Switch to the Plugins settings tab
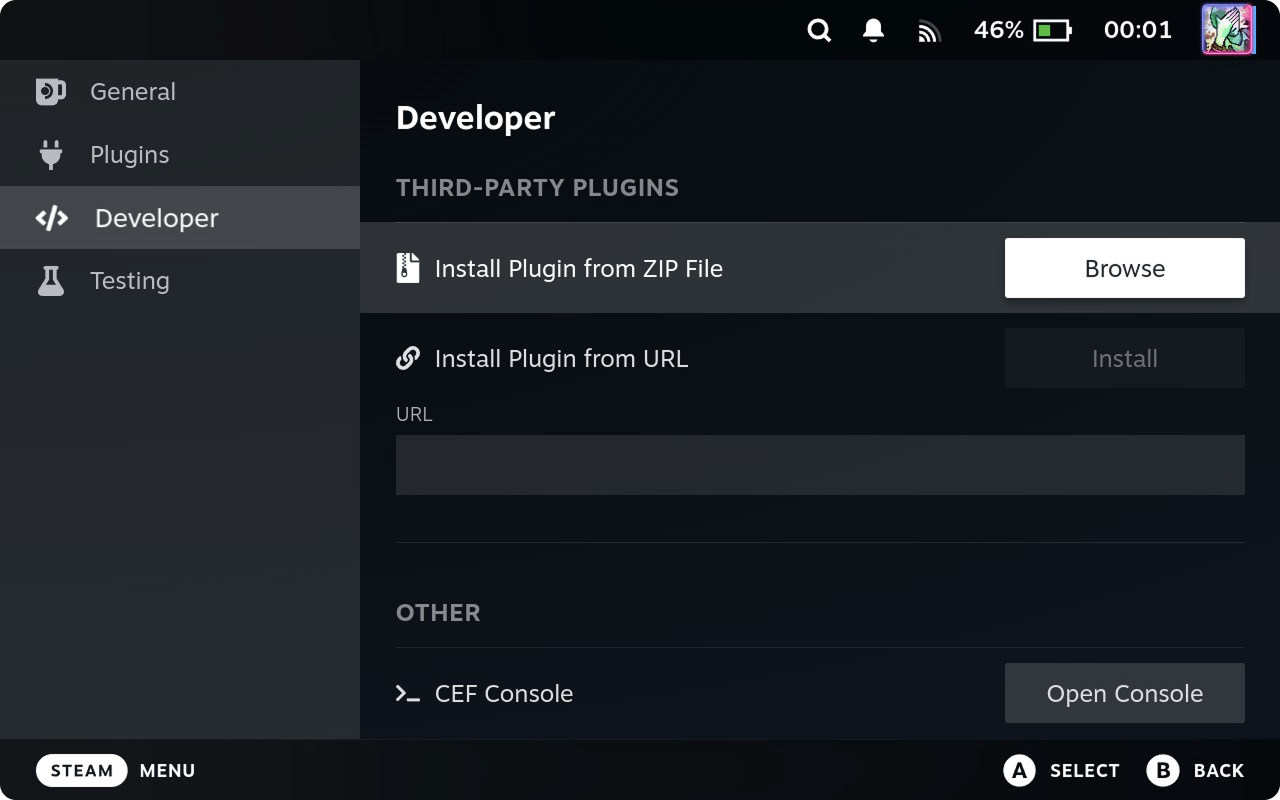This screenshot has height=800, width=1280. [x=129, y=155]
